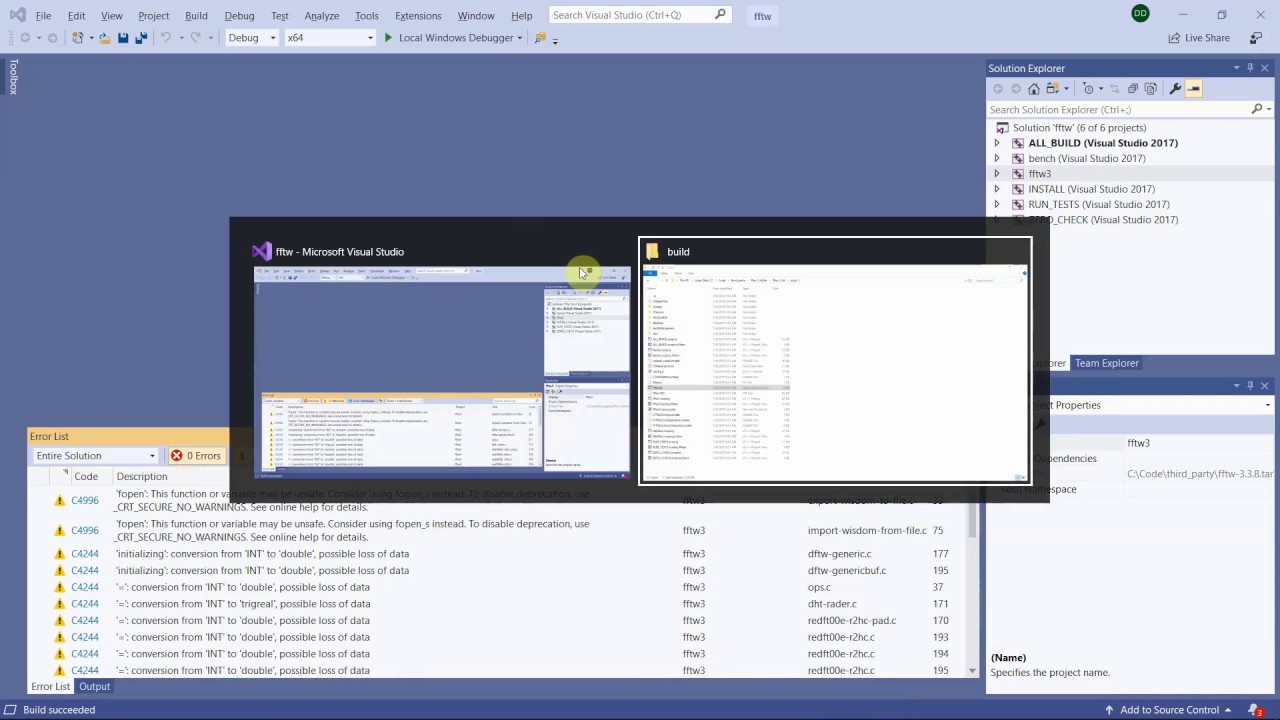Open the Debug configuration dropdown
The width and height of the screenshot is (1280, 720).
coord(252,38)
